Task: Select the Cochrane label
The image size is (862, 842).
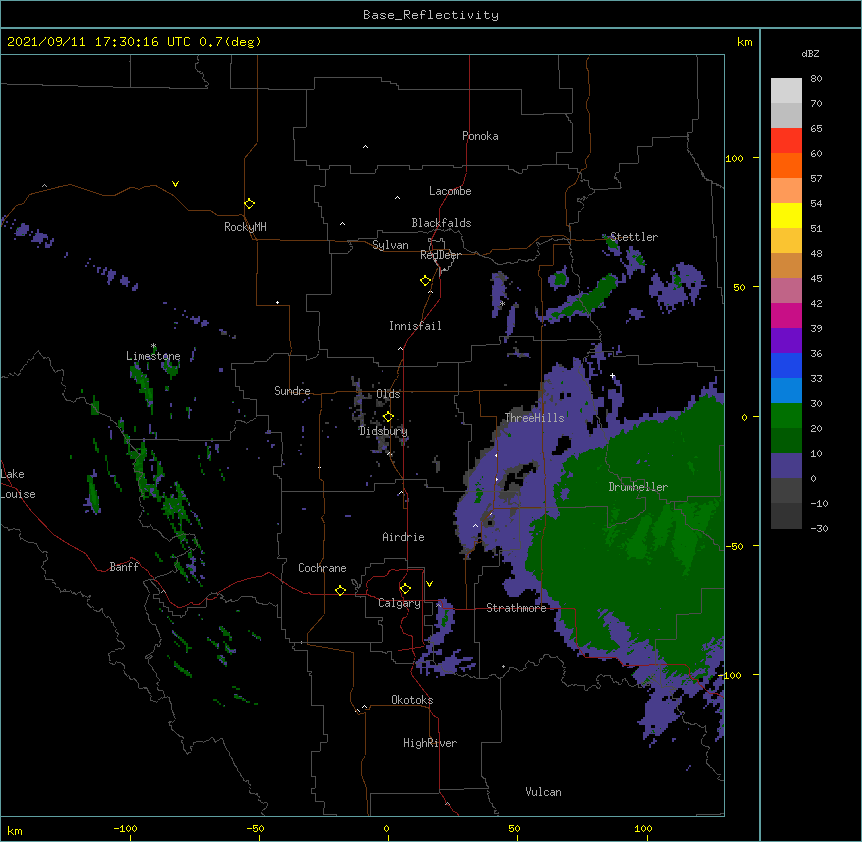Action: (322, 568)
